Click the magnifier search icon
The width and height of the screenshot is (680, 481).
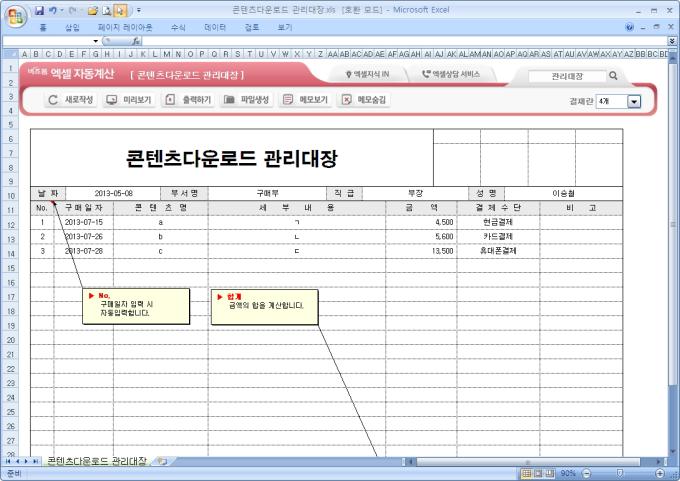613,76
